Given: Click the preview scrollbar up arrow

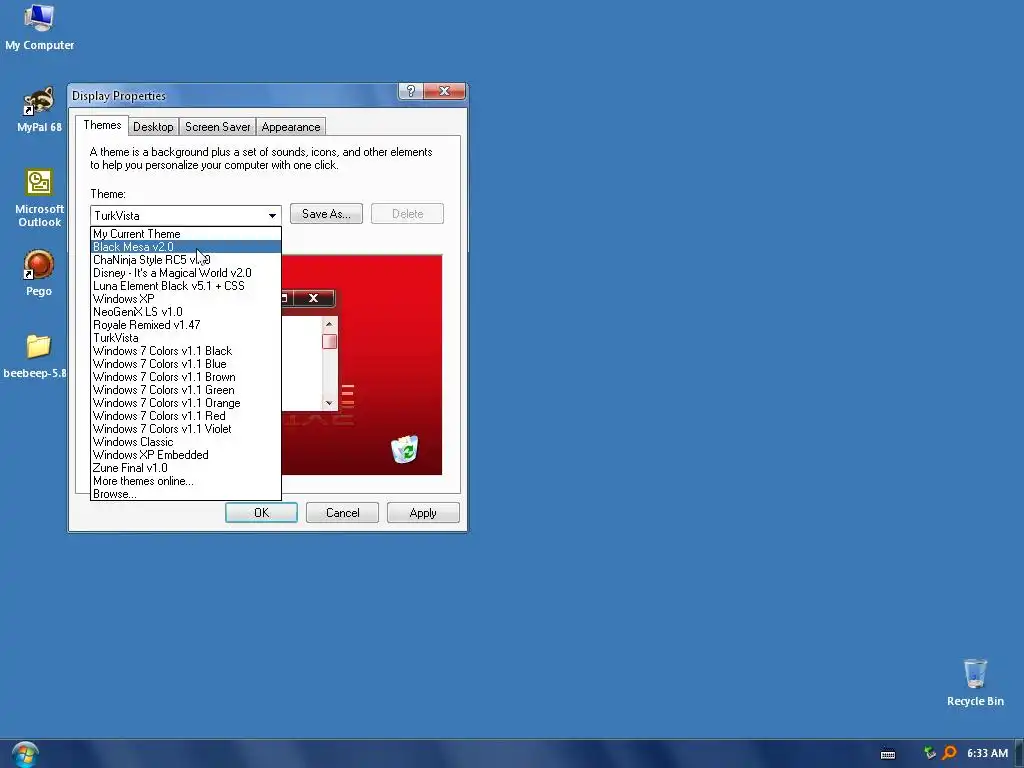Looking at the screenshot, I should pos(329,324).
